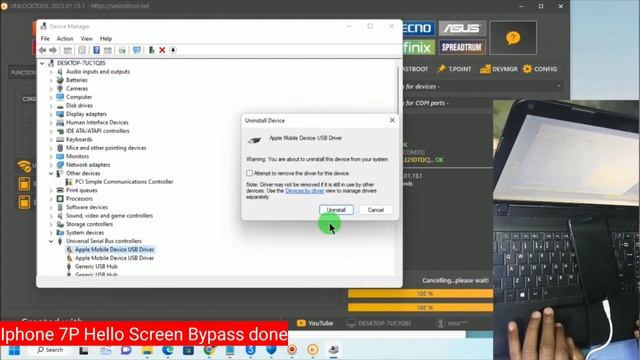Select the Display adapters category
The width and height of the screenshot is (640, 360).
86,114
